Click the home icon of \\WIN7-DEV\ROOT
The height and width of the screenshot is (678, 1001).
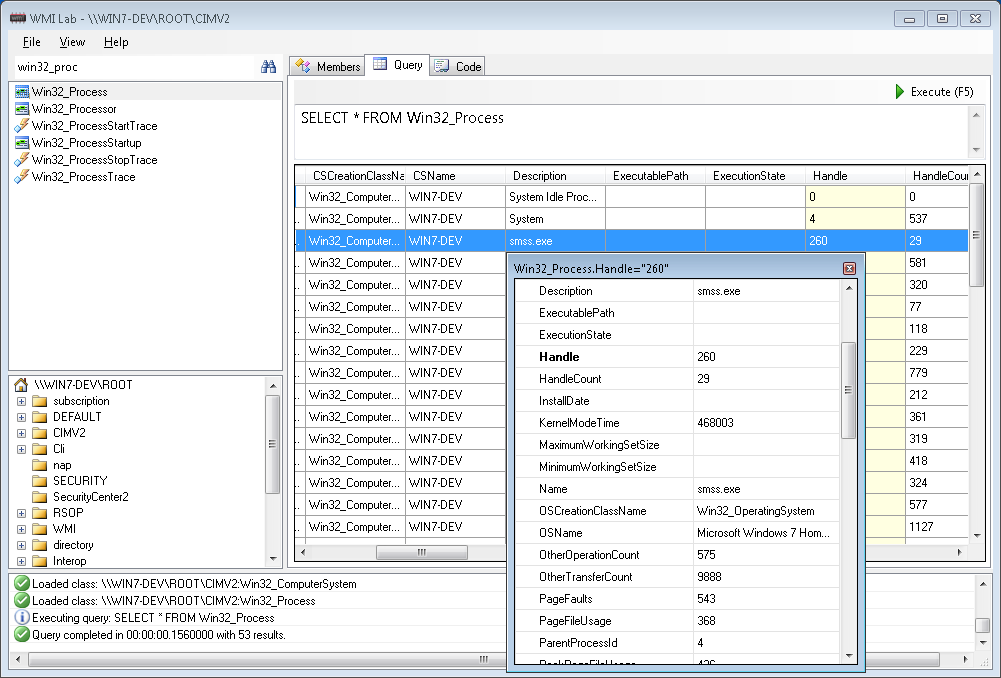click(x=21, y=384)
